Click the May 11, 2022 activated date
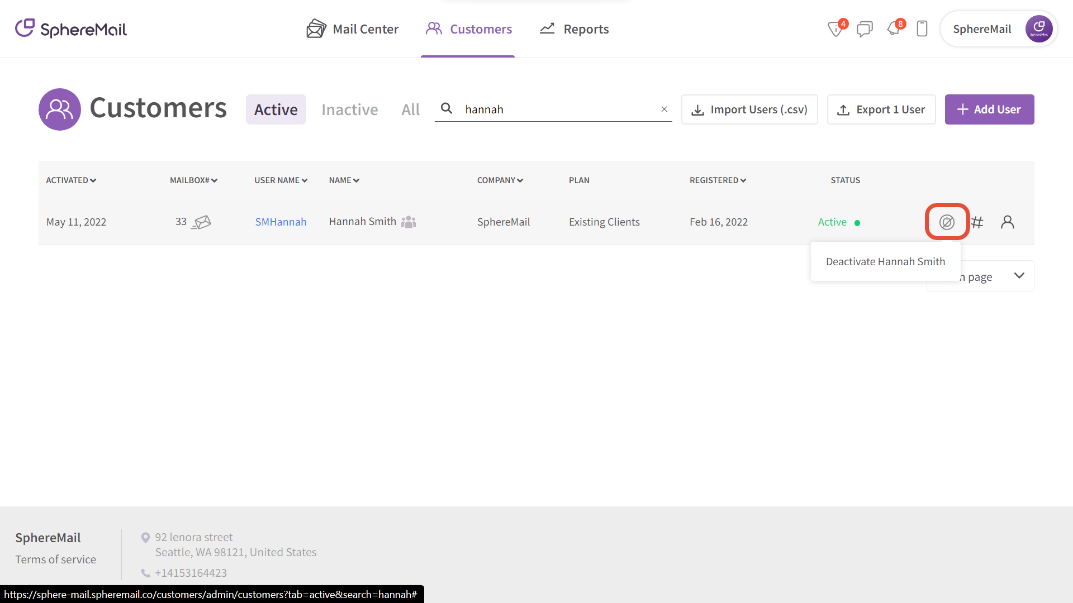This screenshot has height=603, width=1073. 76,222
